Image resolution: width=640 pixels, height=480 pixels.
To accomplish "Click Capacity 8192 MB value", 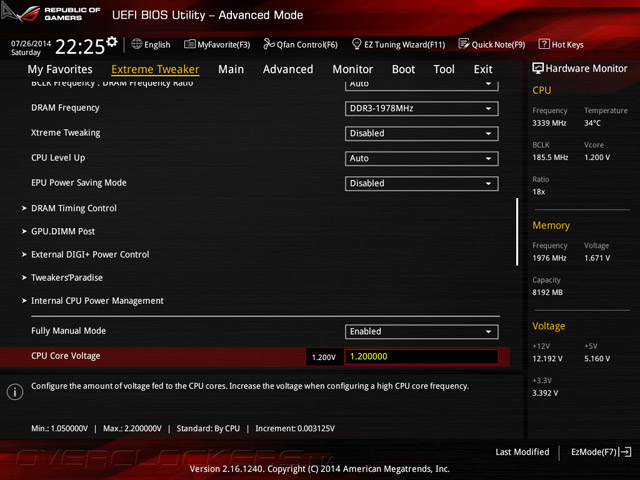I will [547, 292].
